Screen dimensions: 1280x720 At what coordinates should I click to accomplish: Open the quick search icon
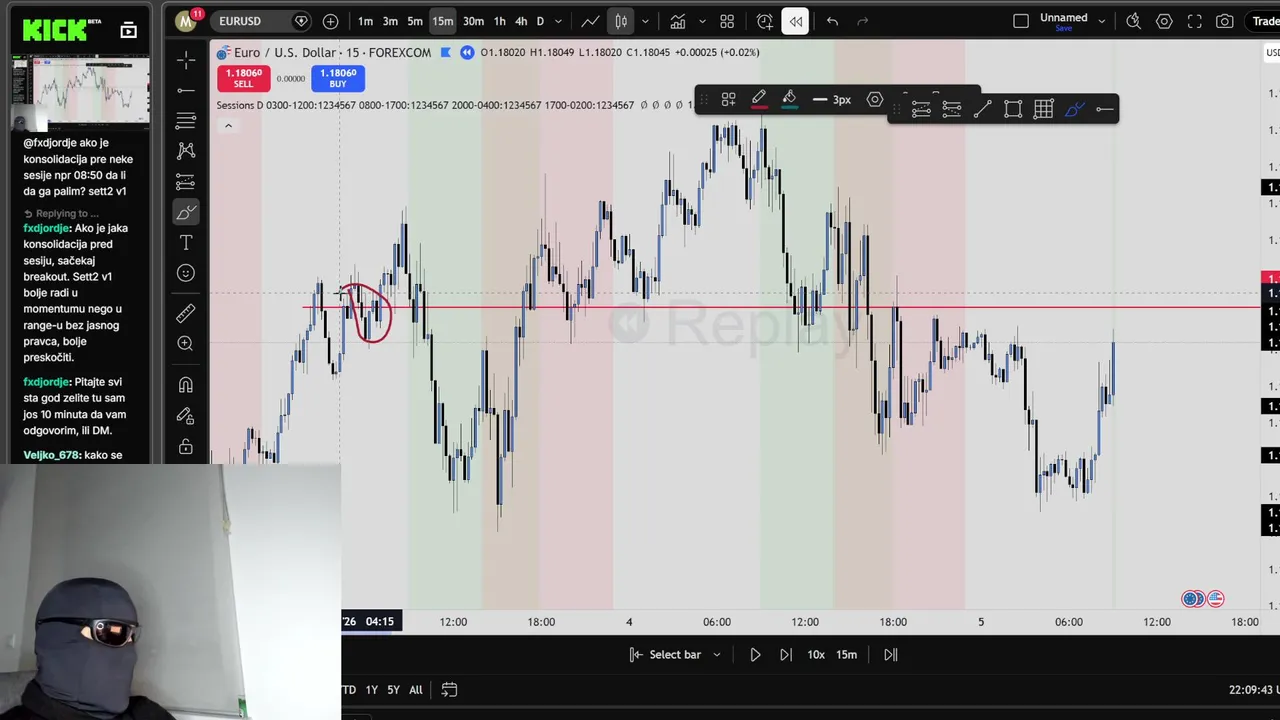click(x=1133, y=21)
